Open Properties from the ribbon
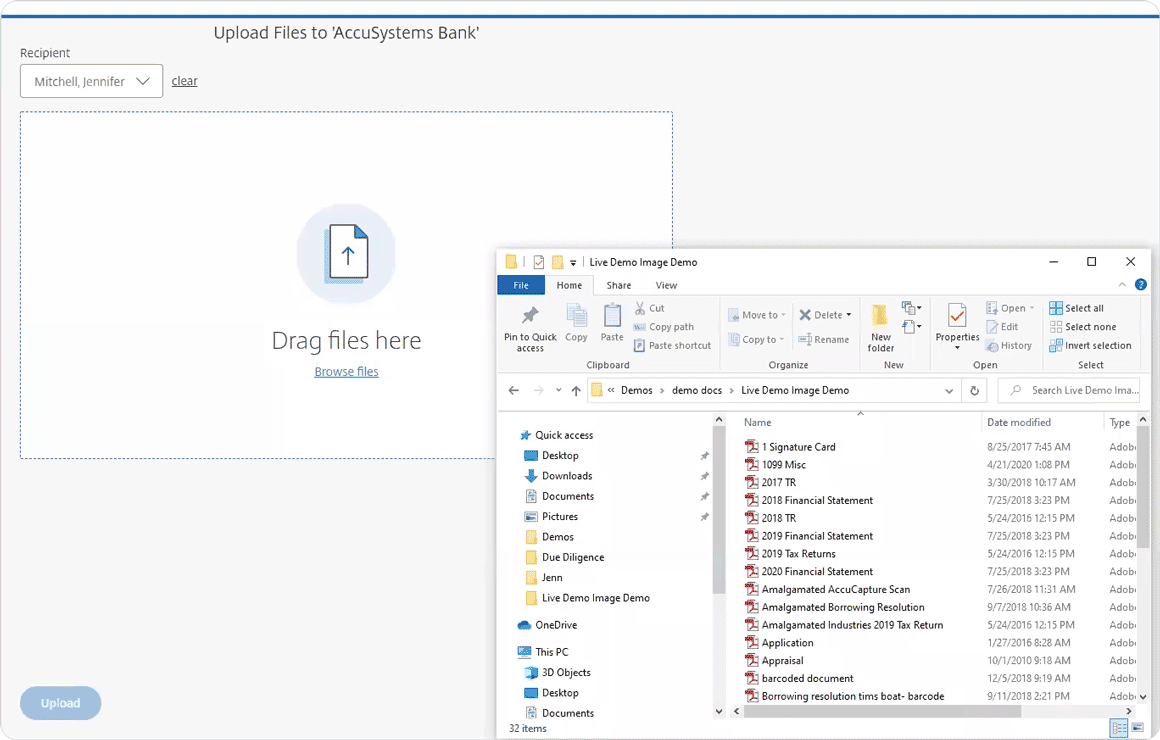Screen dimensions: 1160x740 957,318
